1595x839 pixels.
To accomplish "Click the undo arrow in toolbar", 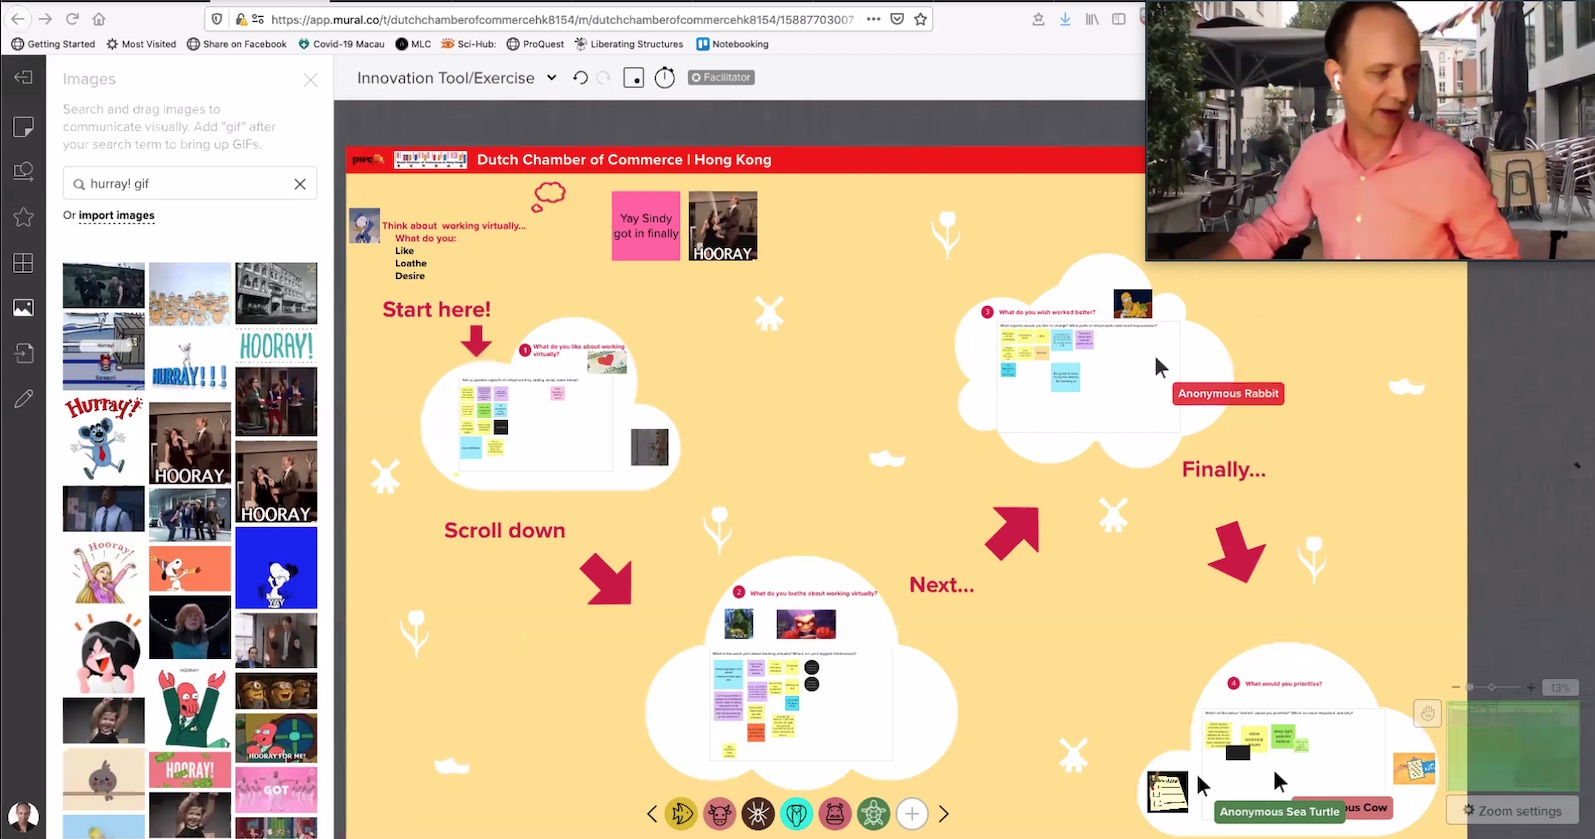I will 580,78.
